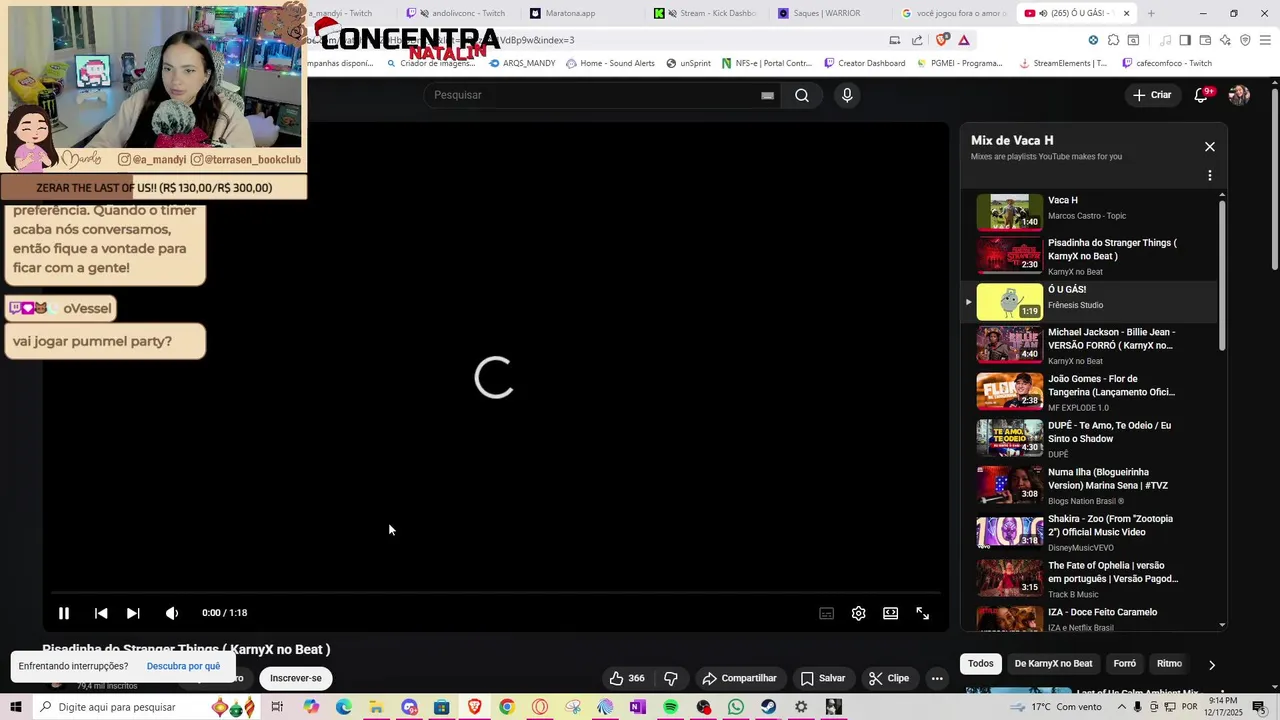This screenshot has height=720, width=1280.
Task: Open YouTube notifications bell
Action: 1202,95
